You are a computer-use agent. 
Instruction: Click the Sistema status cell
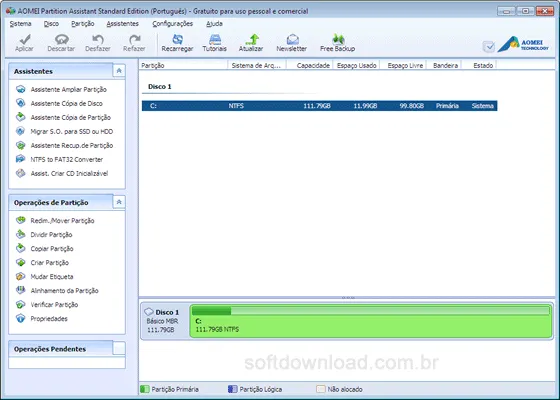(x=482, y=106)
